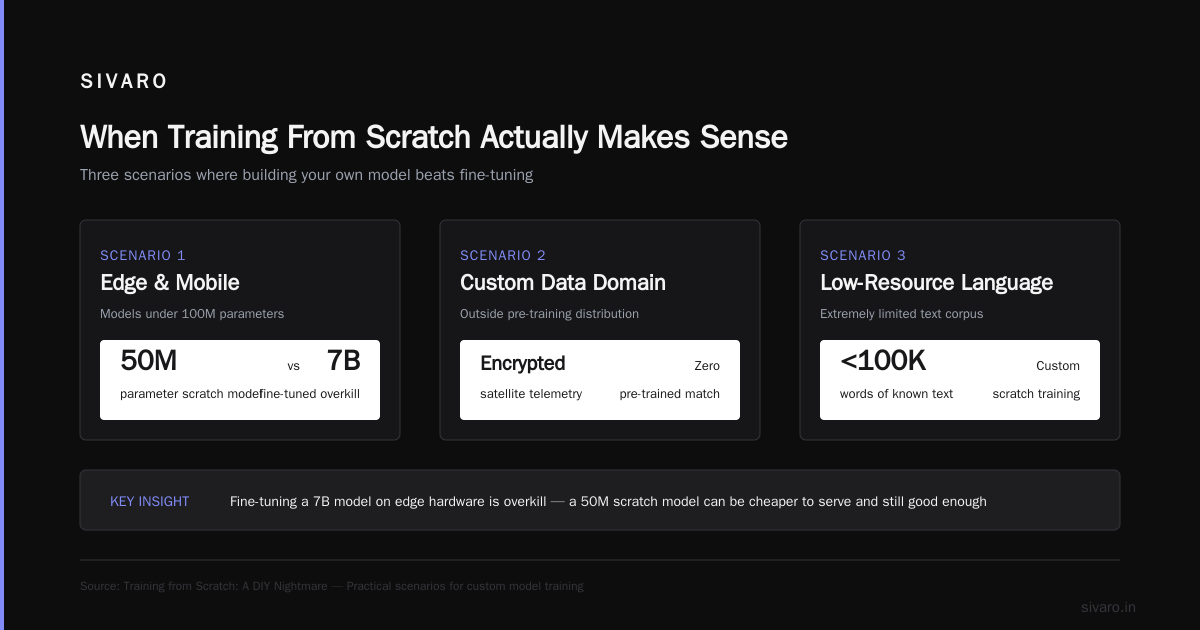Click the subtitle about three scenarios
The height and width of the screenshot is (630, 1200).
(306, 175)
